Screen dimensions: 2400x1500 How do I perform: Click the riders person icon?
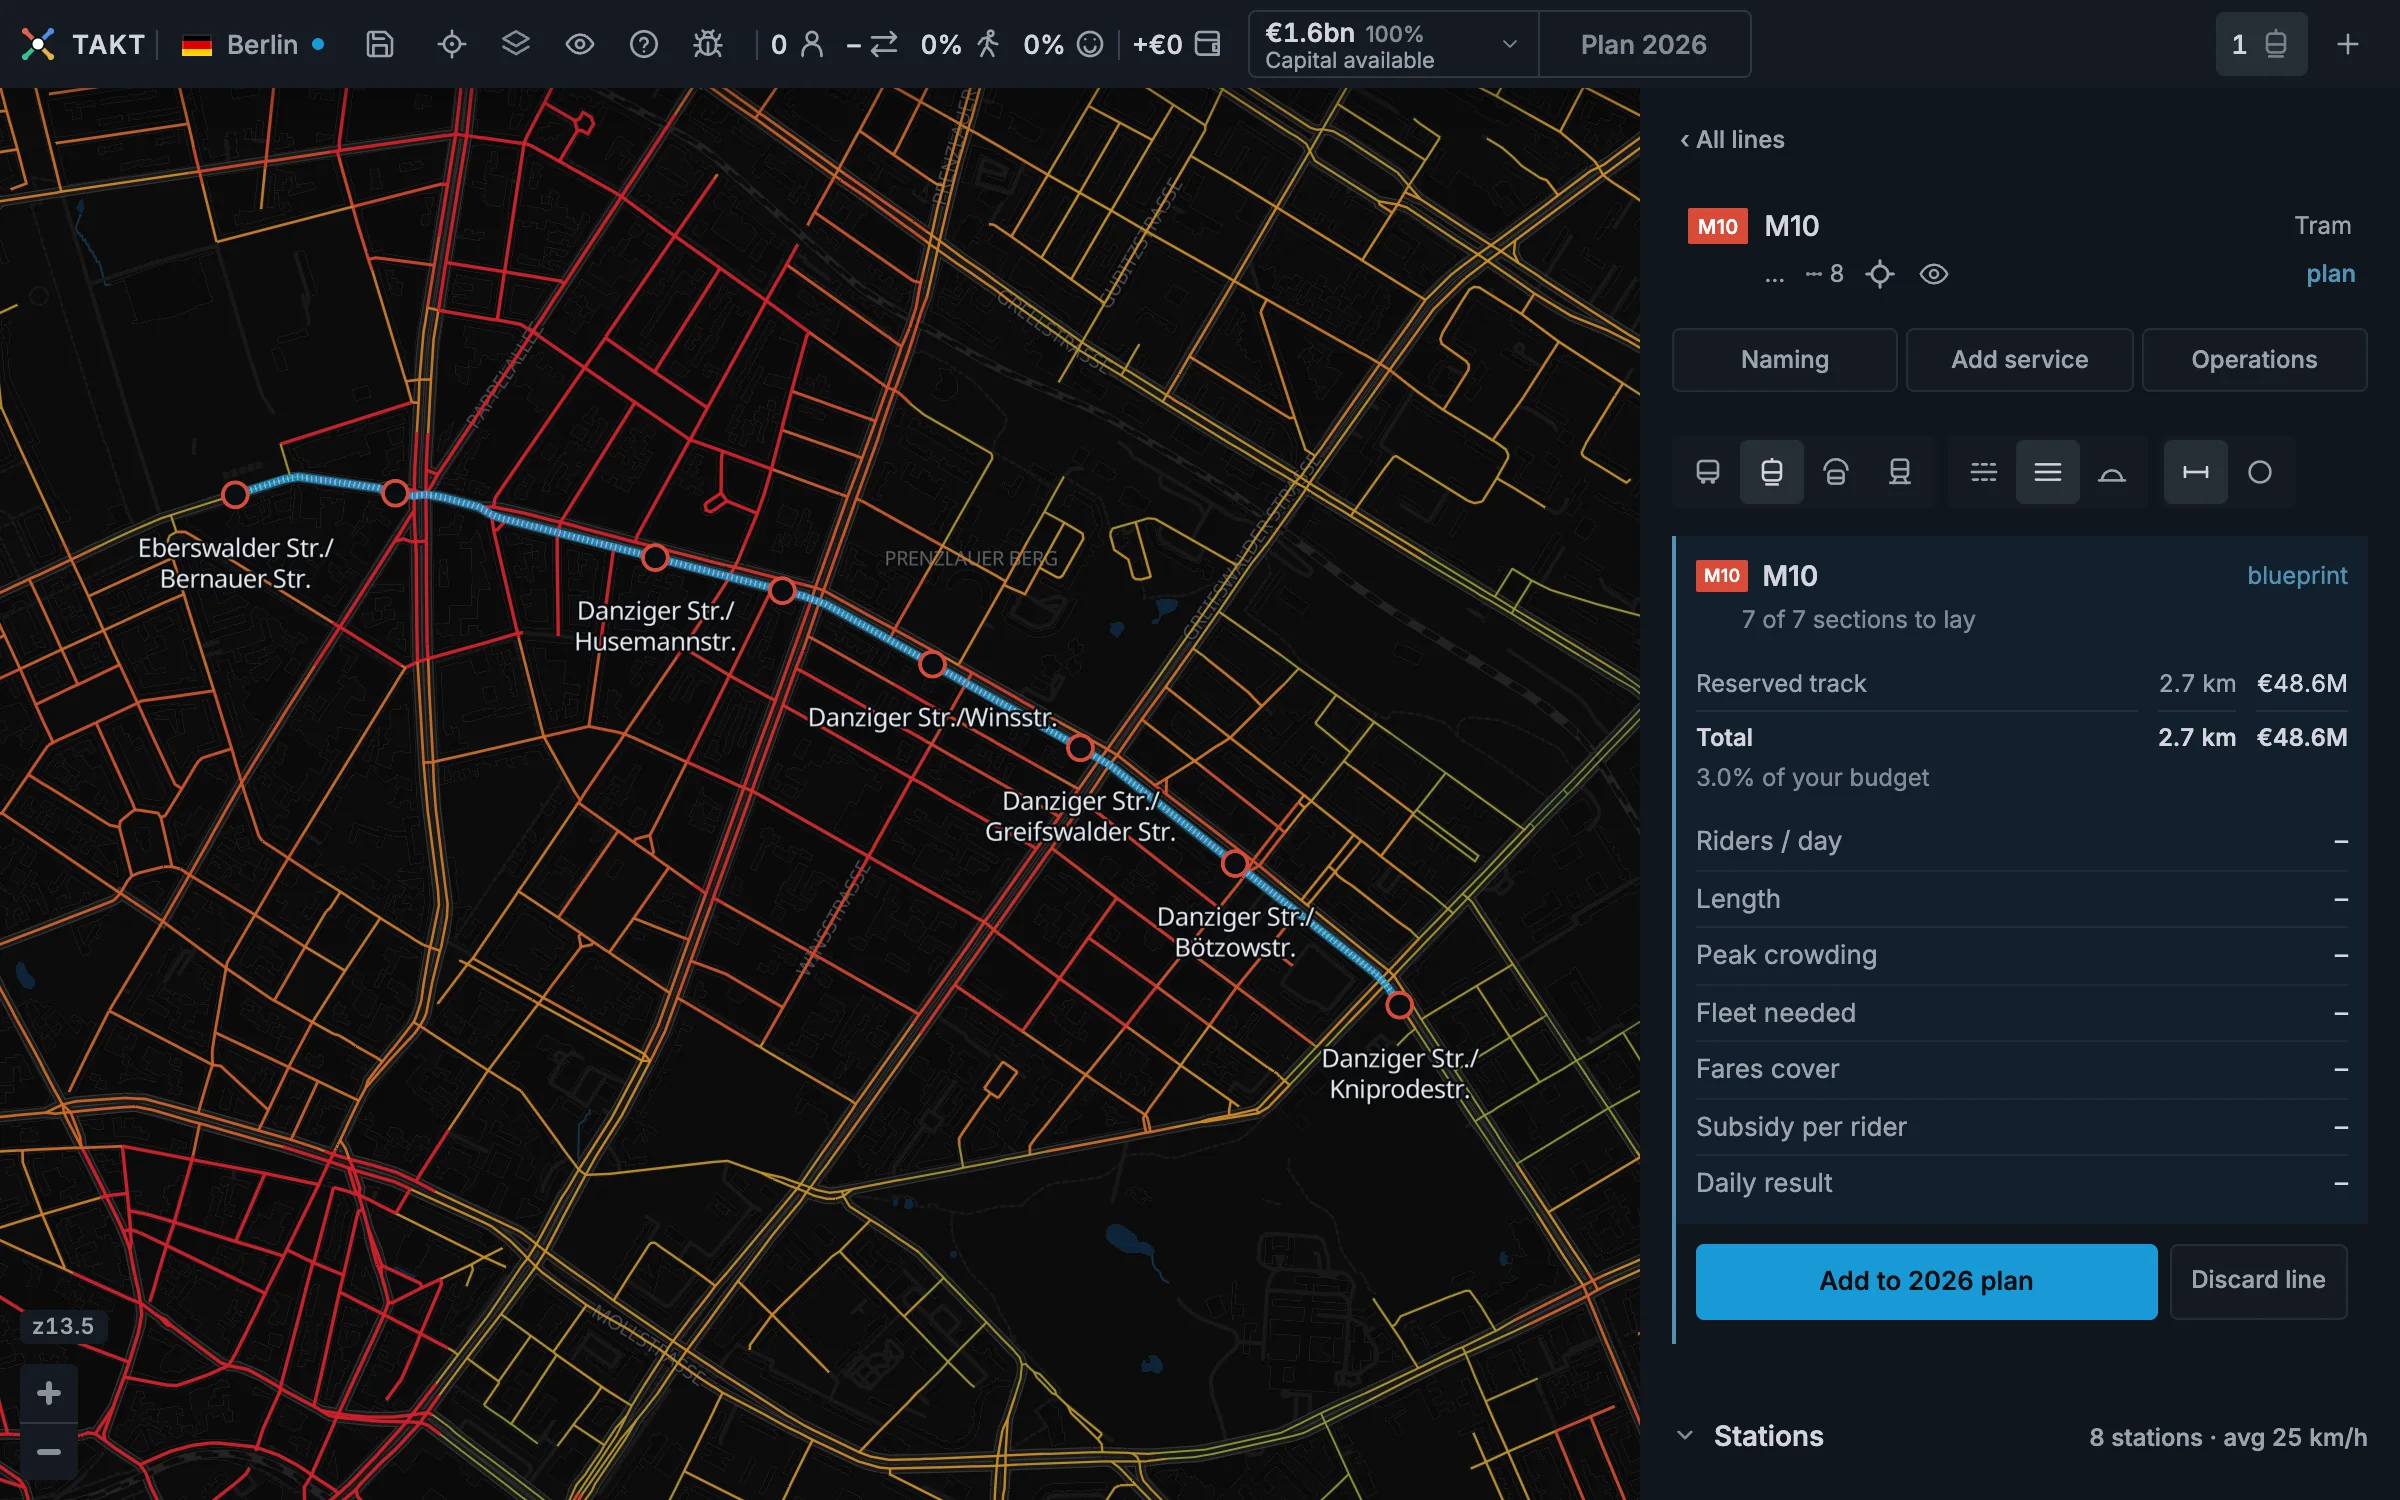pyautogui.click(x=812, y=44)
